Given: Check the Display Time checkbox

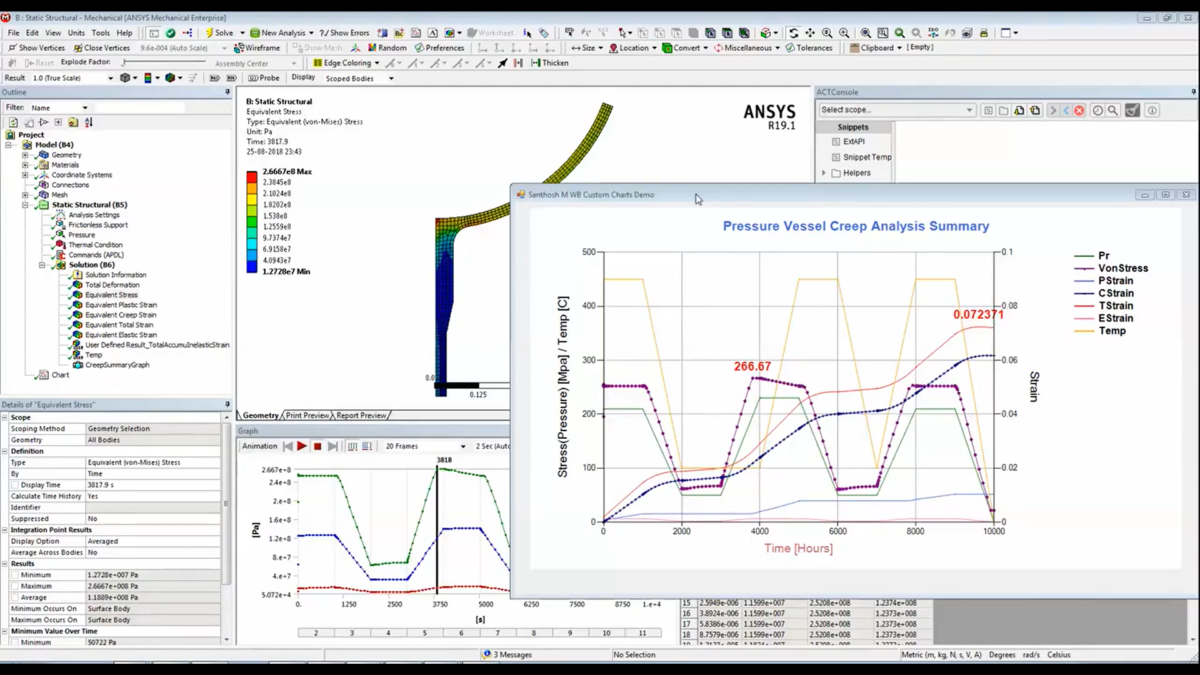Looking at the screenshot, I should (x=15, y=485).
